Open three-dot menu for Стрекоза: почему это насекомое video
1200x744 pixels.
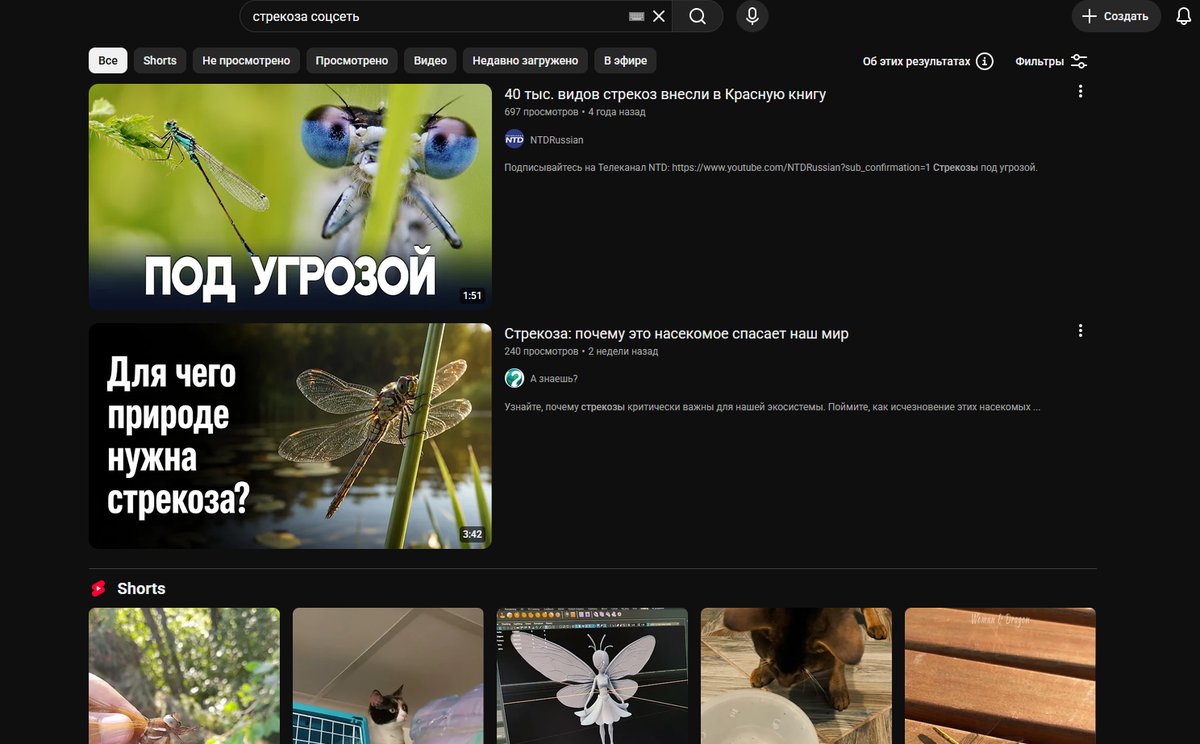click(1080, 330)
